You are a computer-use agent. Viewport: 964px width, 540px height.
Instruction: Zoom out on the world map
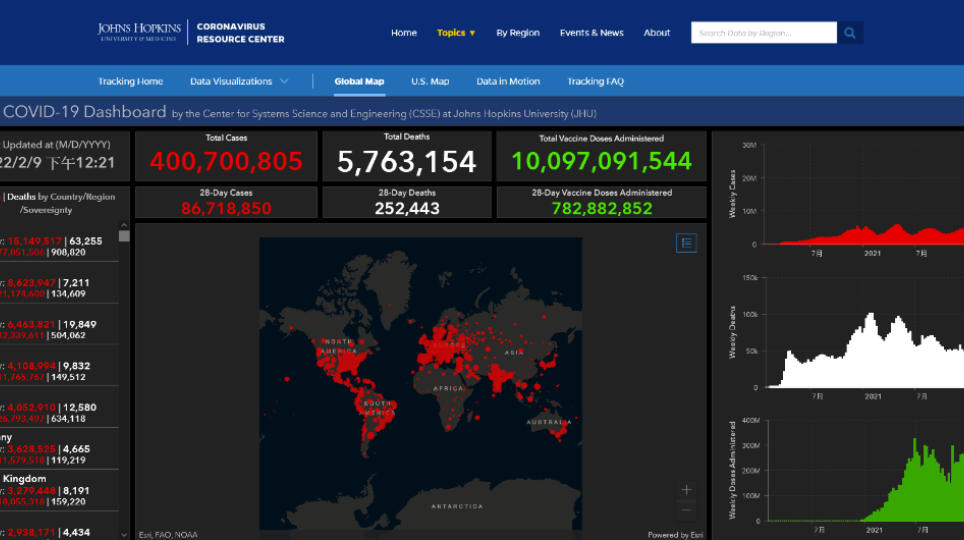pos(686,510)
